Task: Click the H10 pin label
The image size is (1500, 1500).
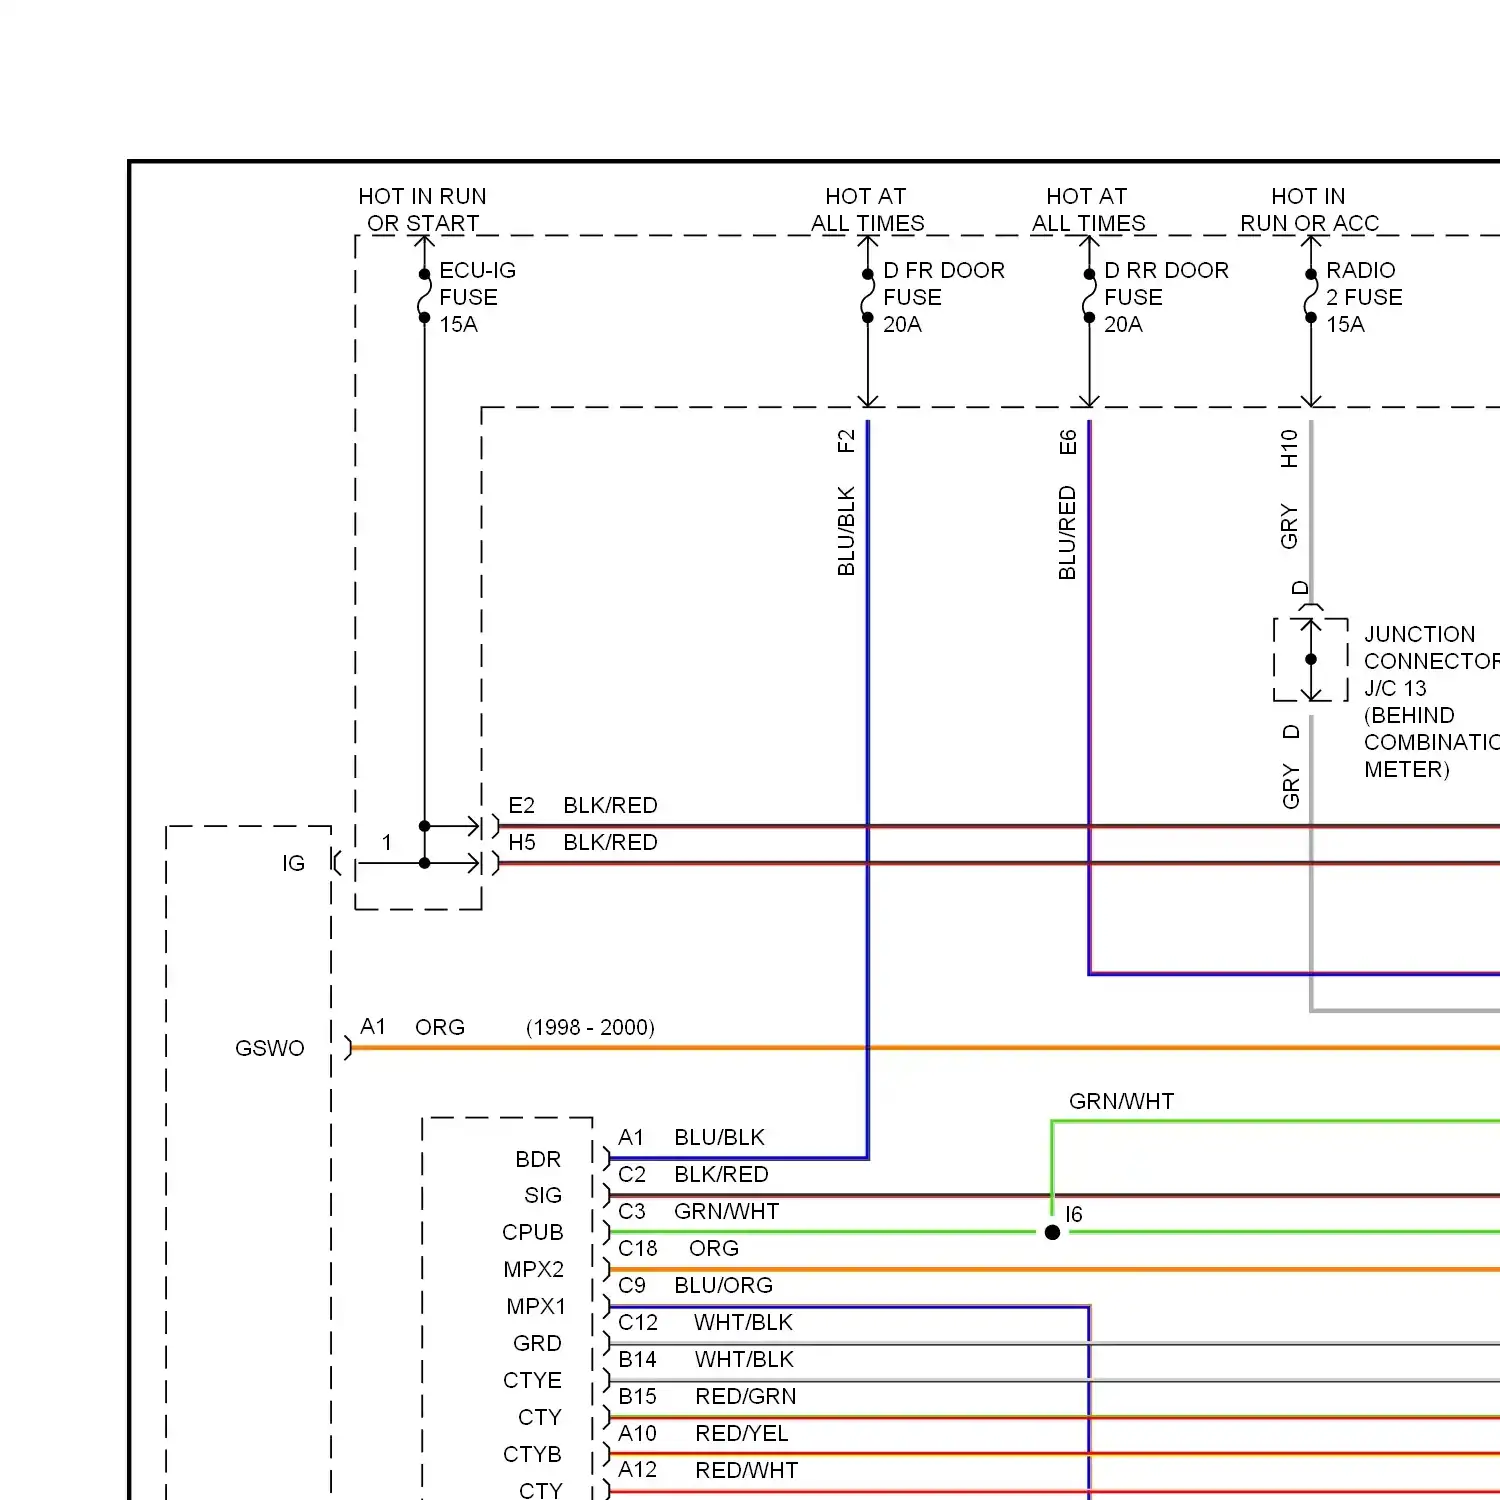Action: [x=1289, y=448]
